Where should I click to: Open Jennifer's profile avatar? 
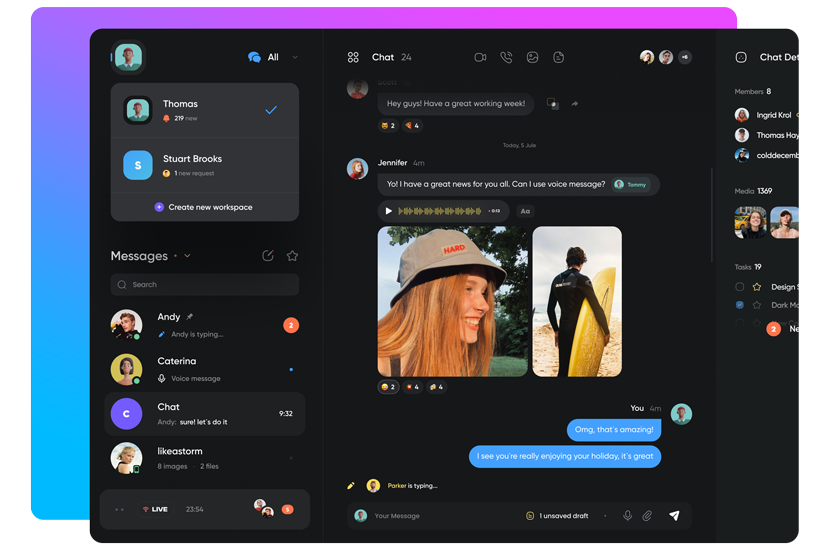357,169
